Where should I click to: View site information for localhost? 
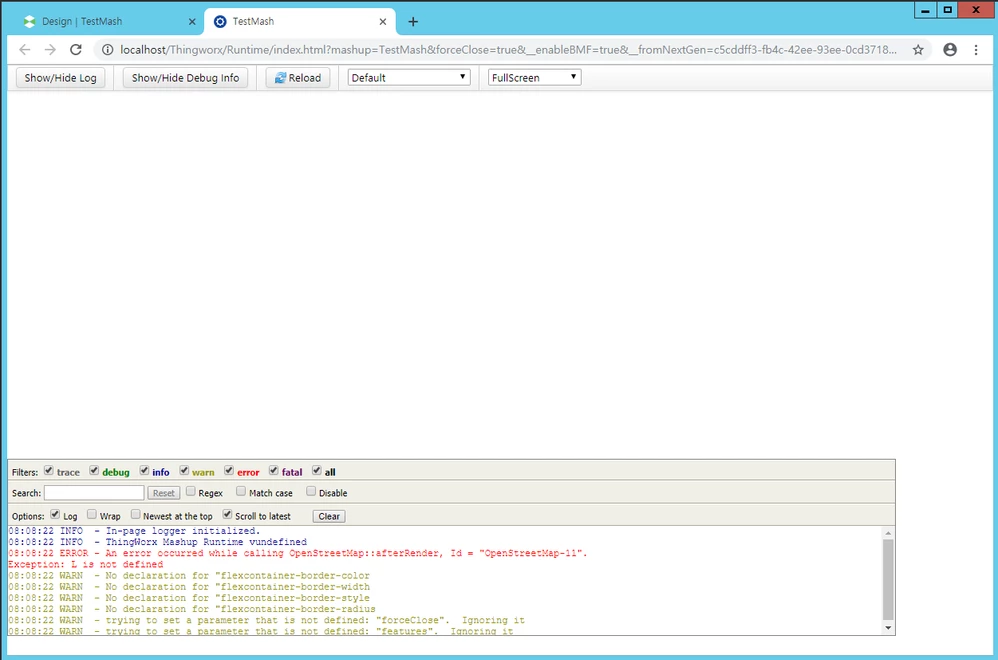[x=108, y=50]
